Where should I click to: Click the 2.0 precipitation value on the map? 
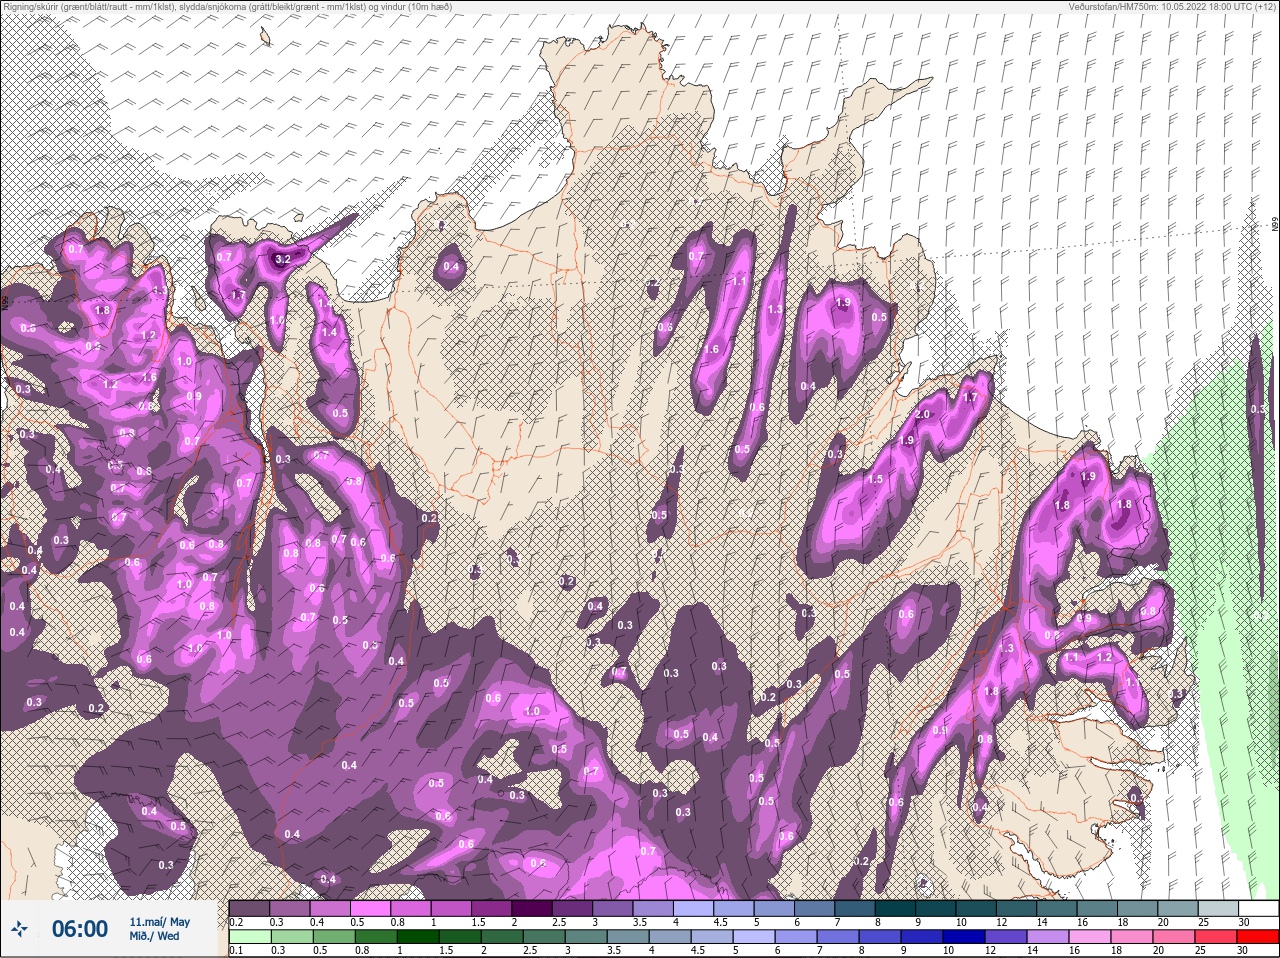pyautogui.click(x=922, y=414)
